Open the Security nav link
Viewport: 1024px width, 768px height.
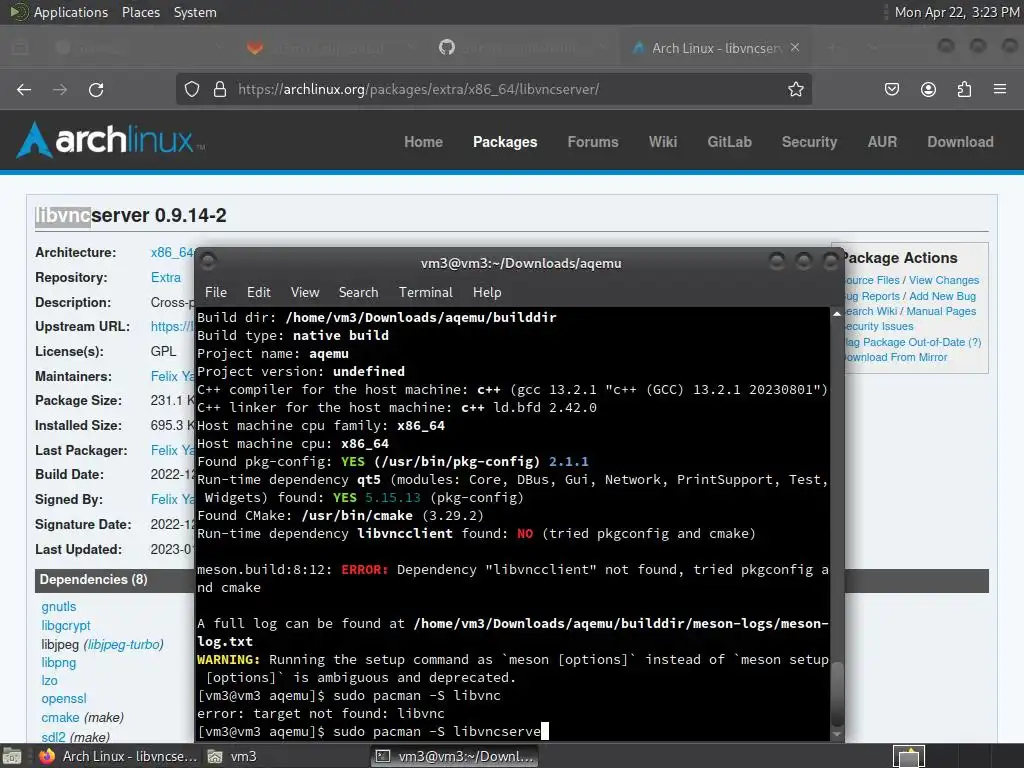tap(809, 142)
